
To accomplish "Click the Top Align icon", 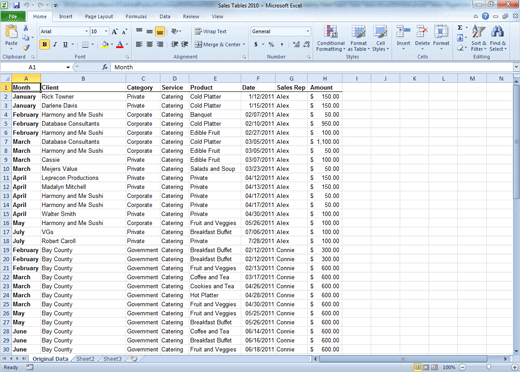I will 139,31.
